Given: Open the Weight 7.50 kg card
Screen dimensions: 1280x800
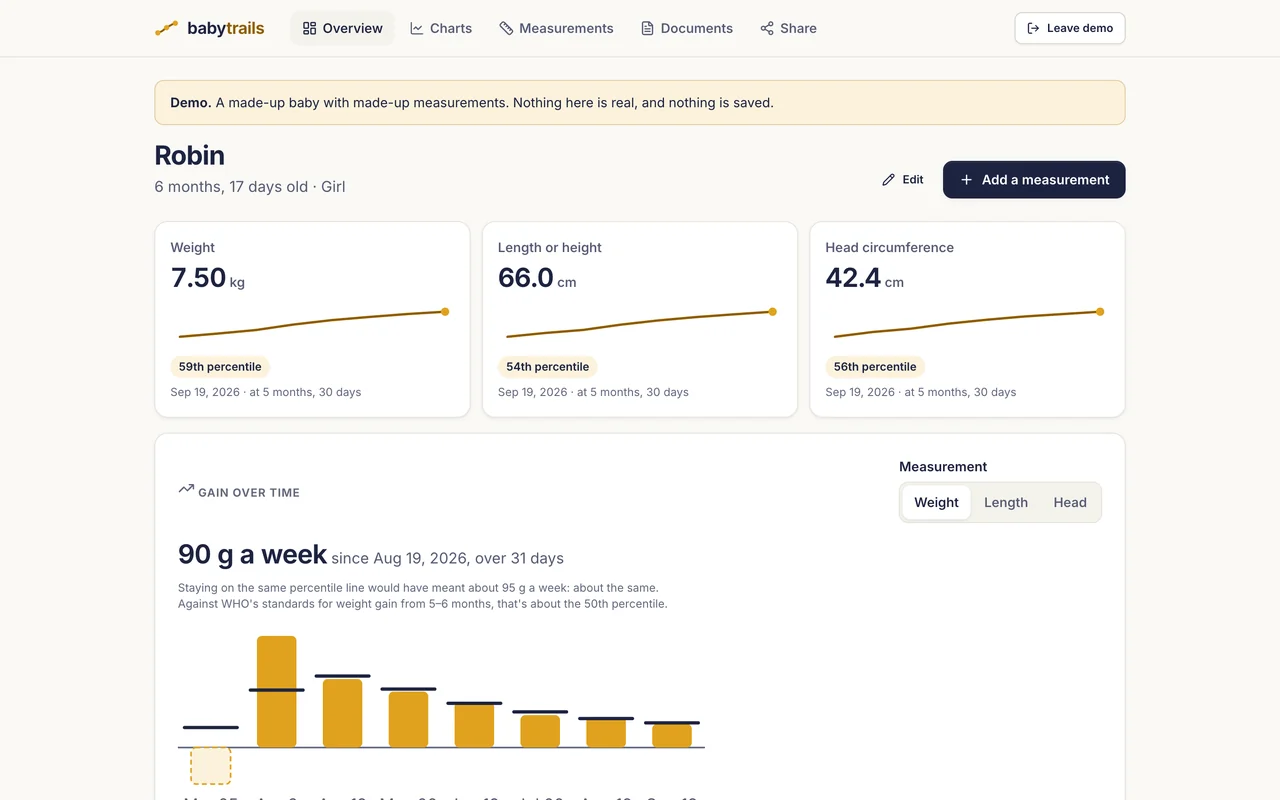Looking at the screenshot, I should [x=312, y=319].
